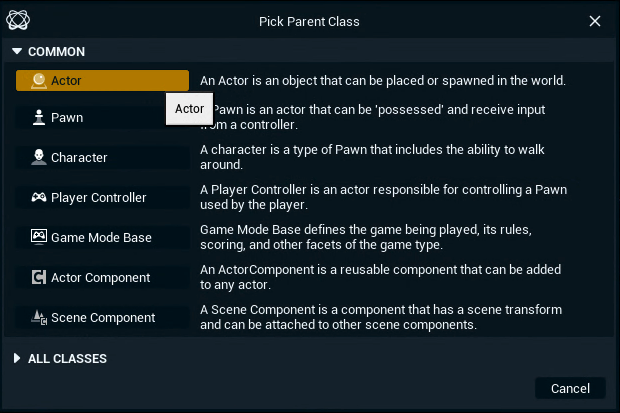Click the Game Mode Base icon
The height and width of the screenshot is (413, 620).
point(38,237)
